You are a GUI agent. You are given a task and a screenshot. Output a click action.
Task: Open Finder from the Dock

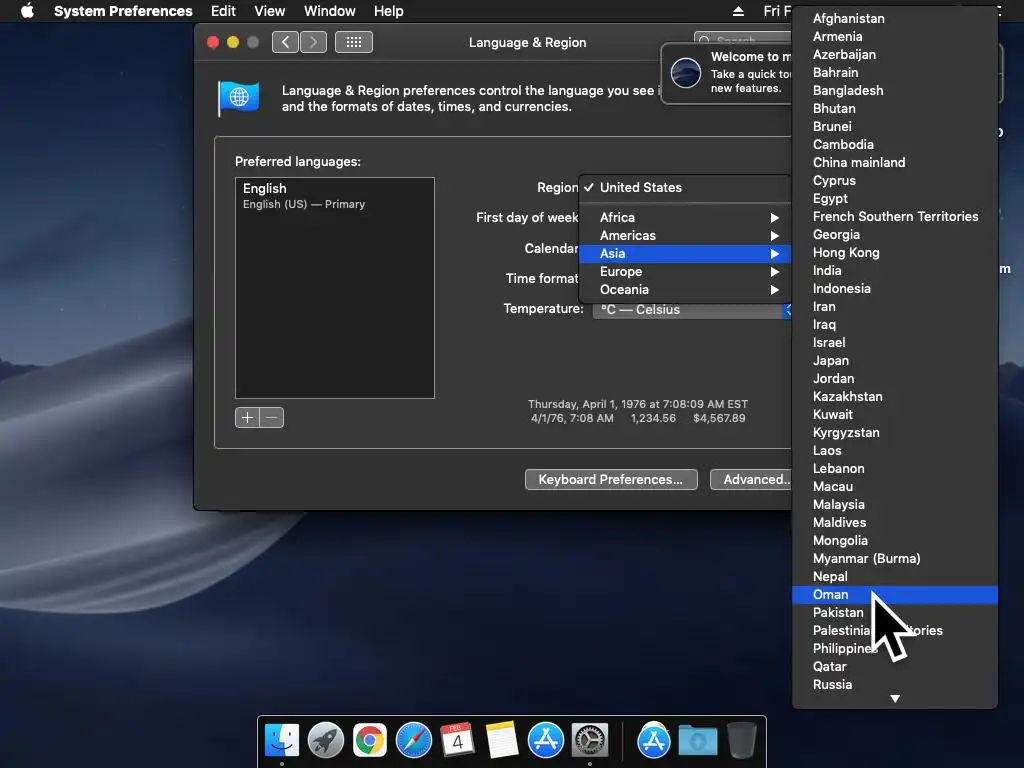282,741
